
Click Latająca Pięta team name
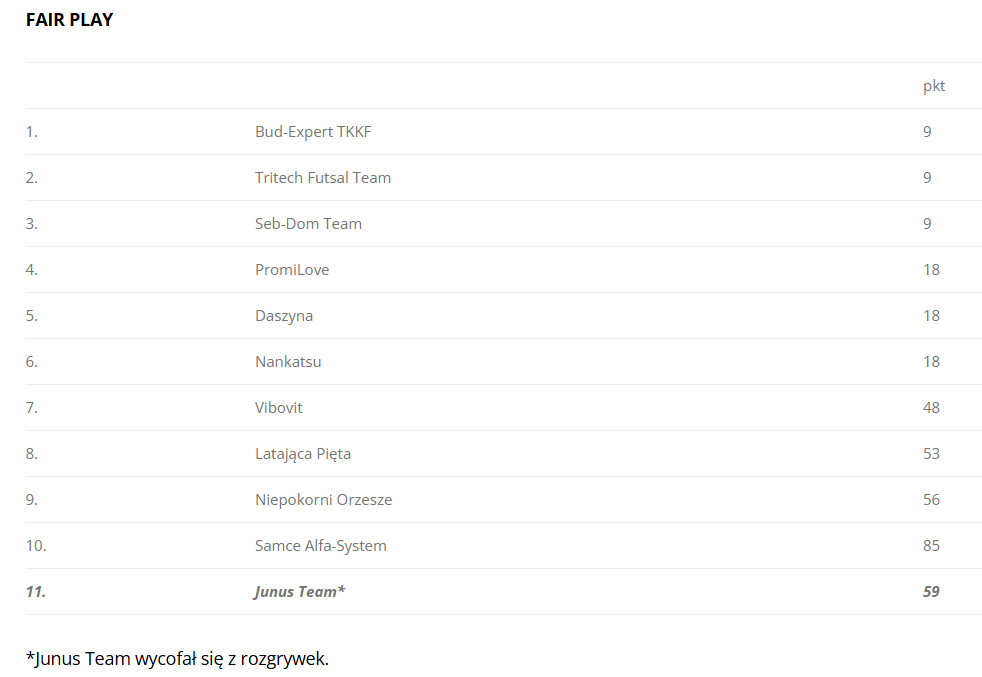[x=302, y=454]
